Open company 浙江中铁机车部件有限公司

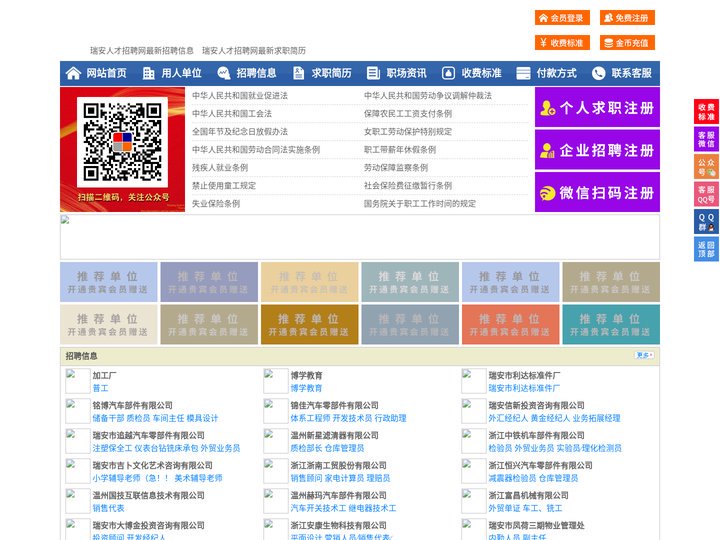[x=536, y=435]
